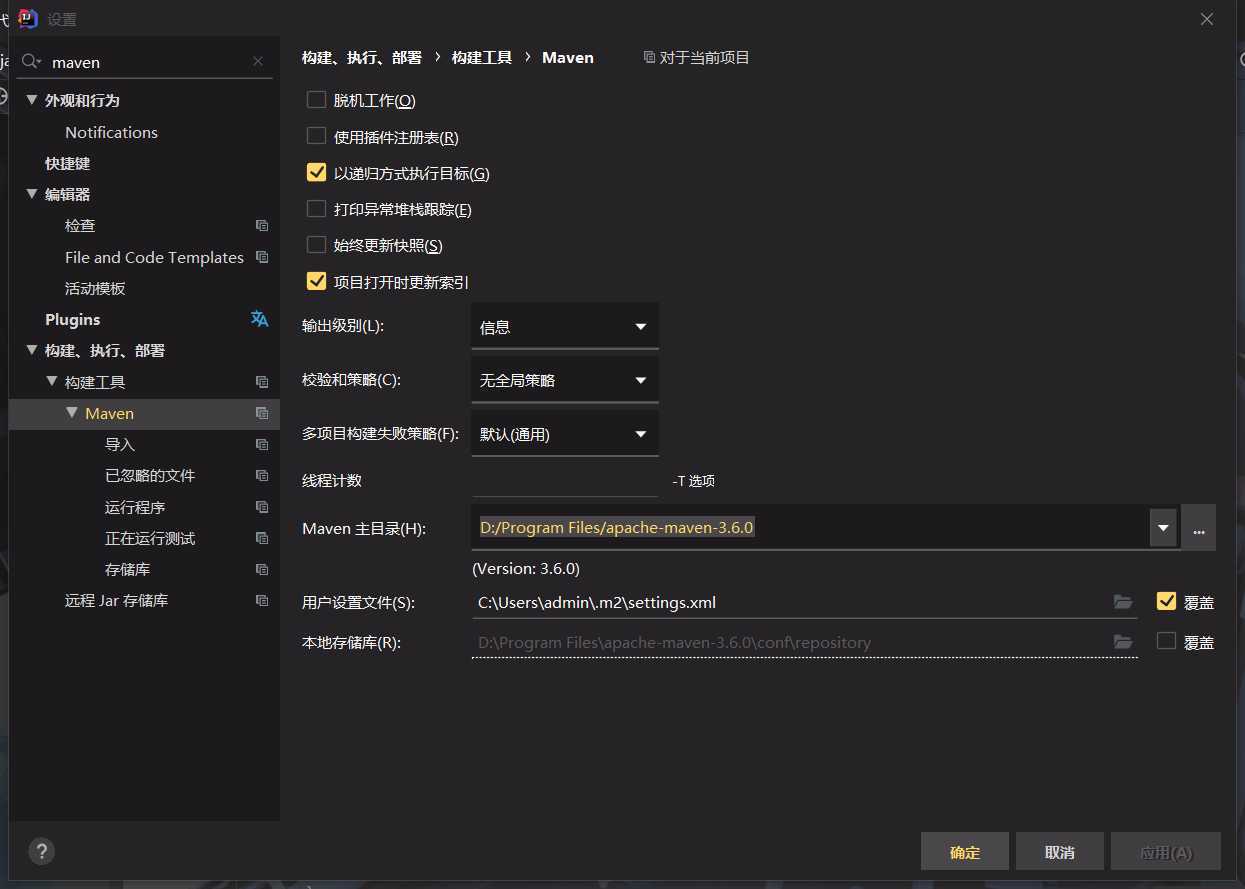This screenshot has height=889, width=1245.
Task: Click project-level icon next to 运行程序
Action: point(262,507)
